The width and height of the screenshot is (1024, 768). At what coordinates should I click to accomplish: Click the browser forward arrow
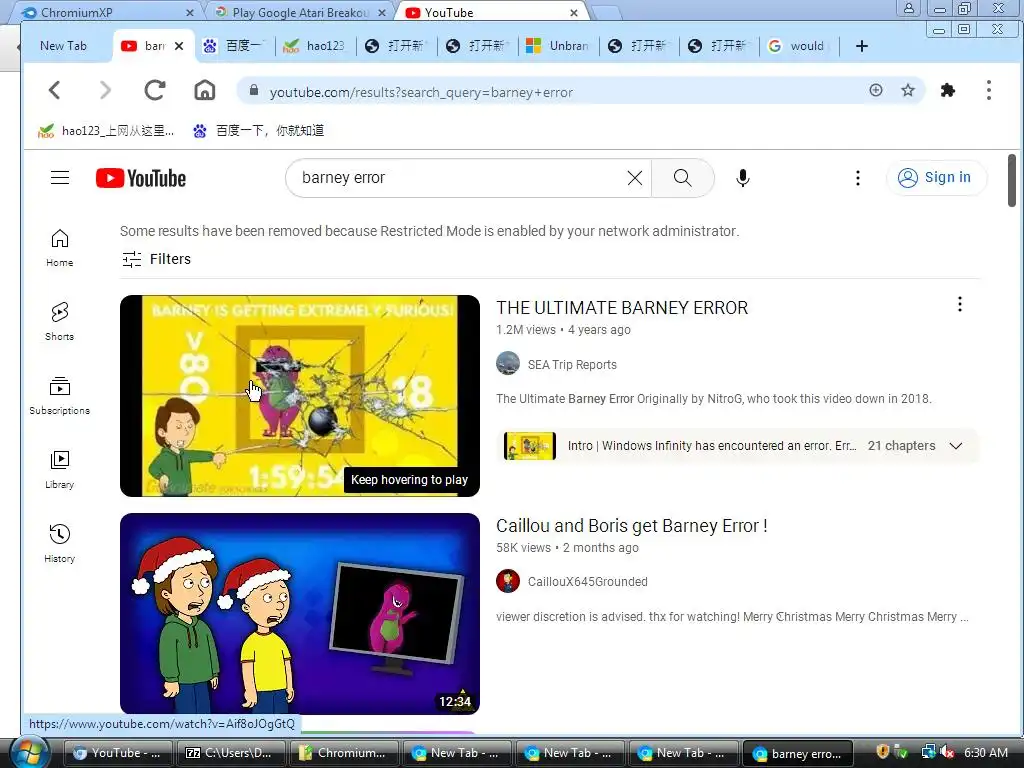tap(105, 90)
